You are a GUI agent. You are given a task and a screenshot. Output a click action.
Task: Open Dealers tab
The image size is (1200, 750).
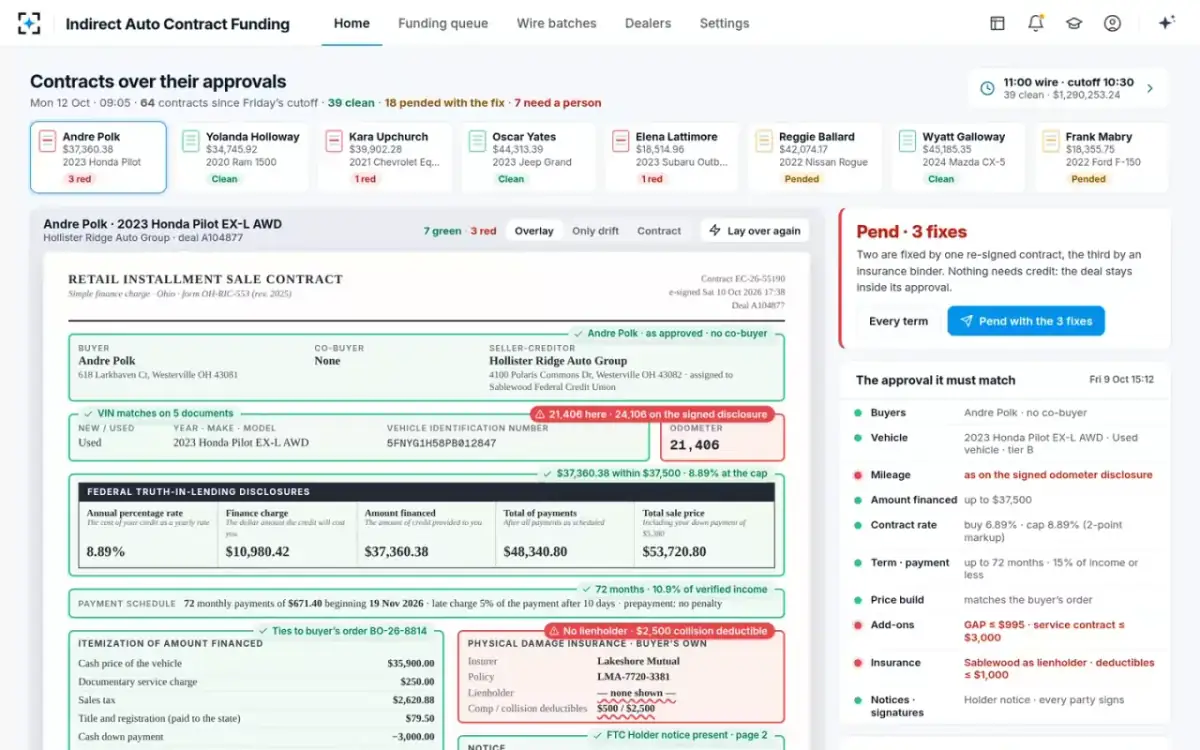(x=648, y=23)
